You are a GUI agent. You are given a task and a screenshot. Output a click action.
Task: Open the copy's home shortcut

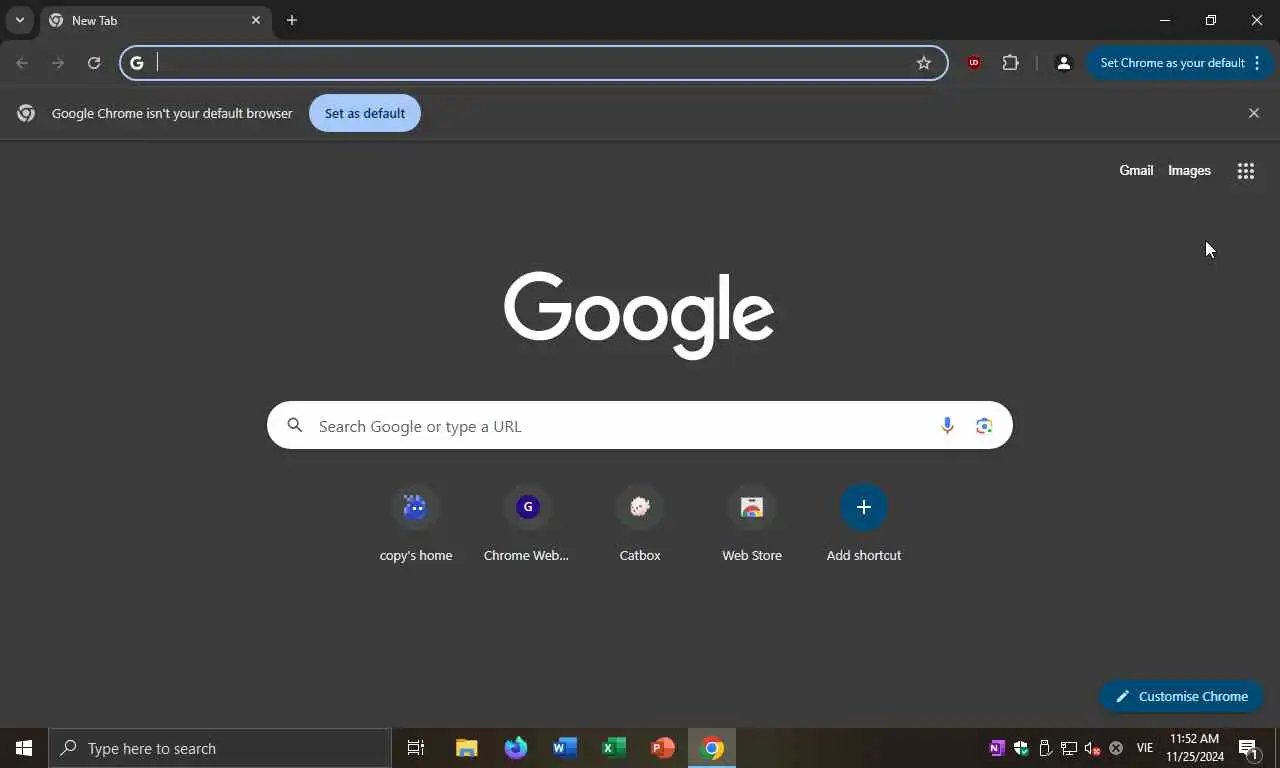(x=416, y=524)
